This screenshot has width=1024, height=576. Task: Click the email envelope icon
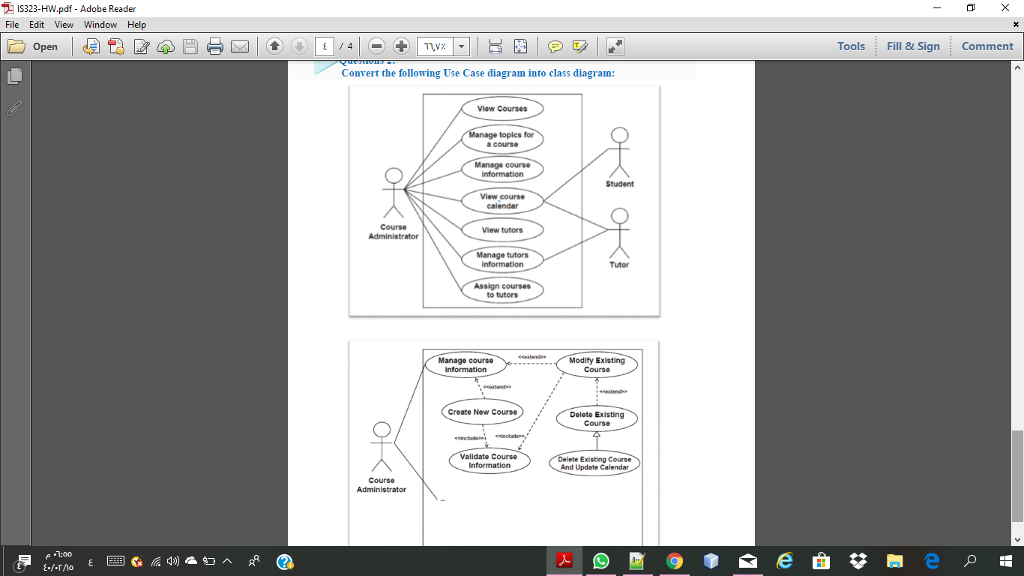coord(240,46)
